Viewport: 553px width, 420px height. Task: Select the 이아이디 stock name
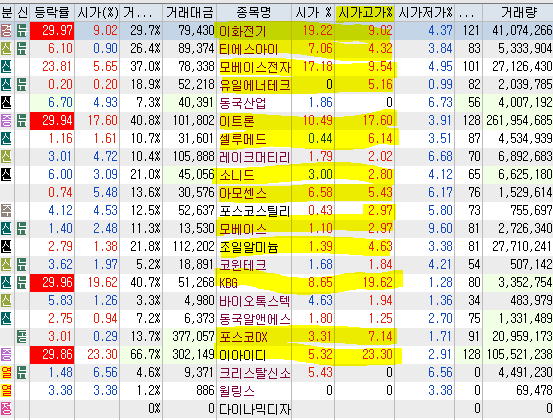[x=243, y=355]
